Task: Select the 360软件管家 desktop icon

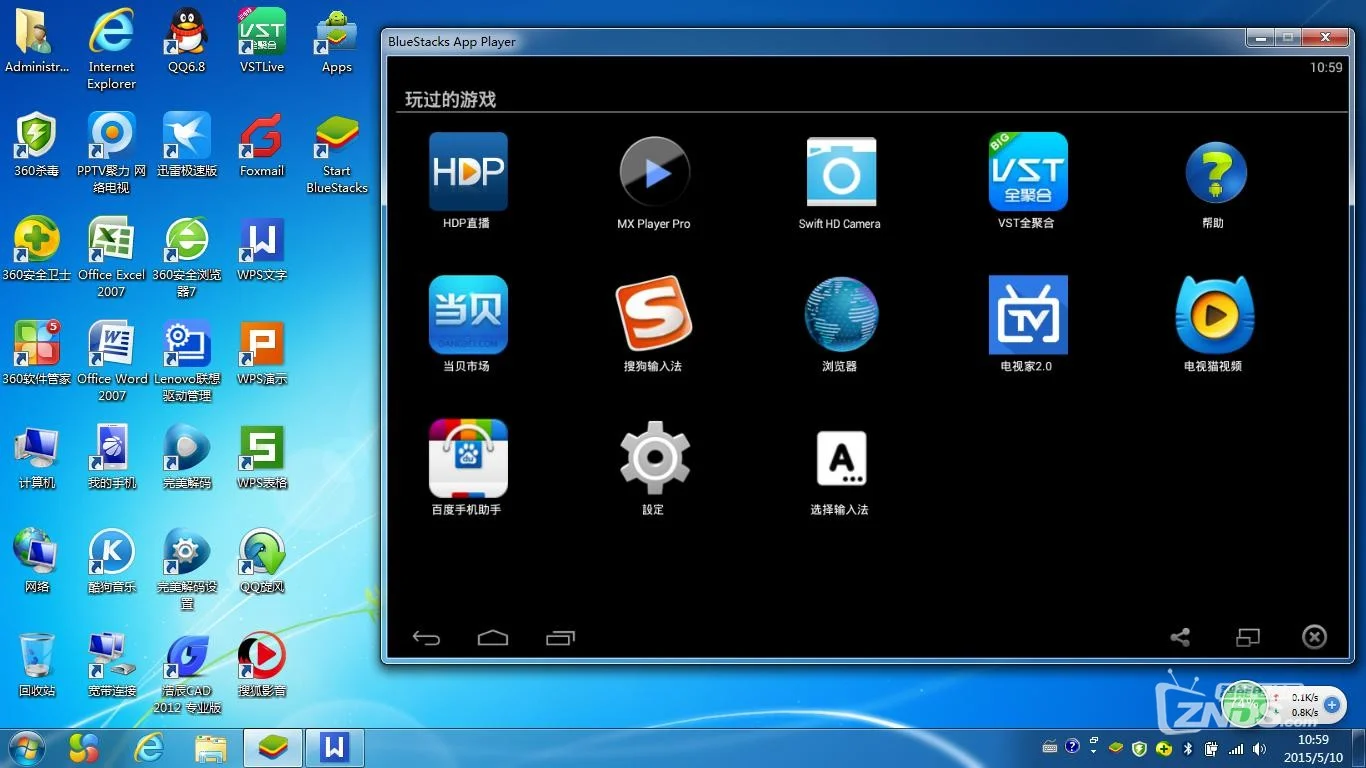Action: [x=37, y=352]
